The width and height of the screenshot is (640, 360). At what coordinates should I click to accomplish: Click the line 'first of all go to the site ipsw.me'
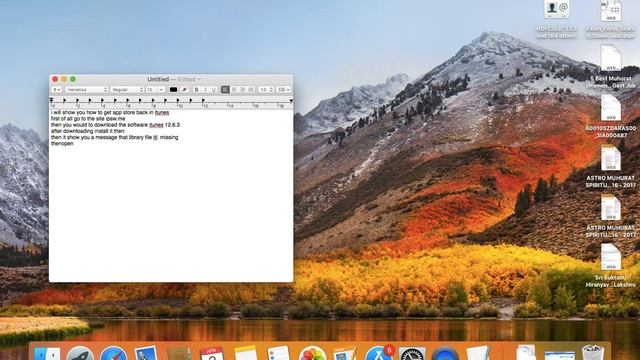[88, 118]
